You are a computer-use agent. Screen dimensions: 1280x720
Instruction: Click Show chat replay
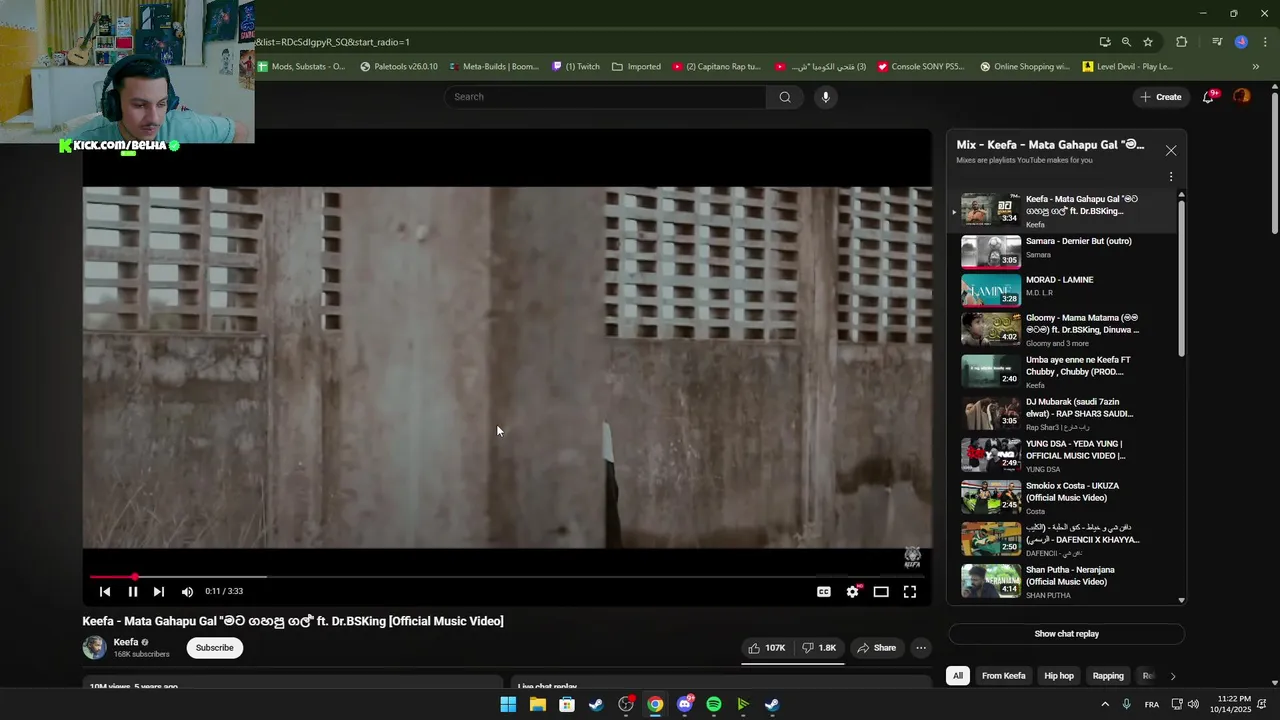pyautogui.click(x=1066, y=634)
